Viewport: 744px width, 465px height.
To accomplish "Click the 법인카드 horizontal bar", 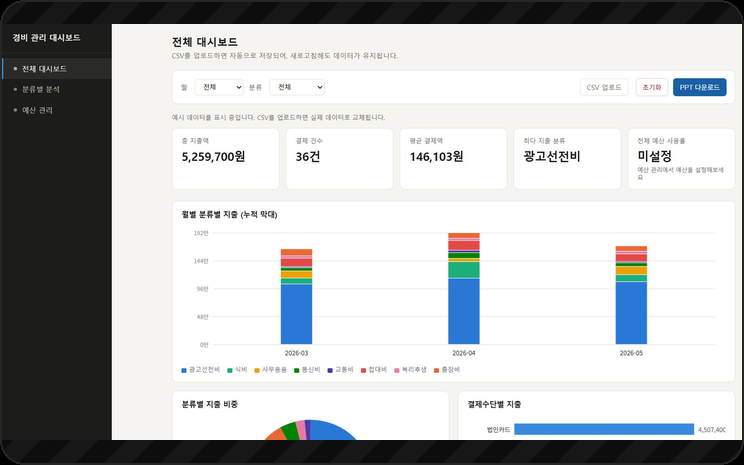I will (604, 429).
